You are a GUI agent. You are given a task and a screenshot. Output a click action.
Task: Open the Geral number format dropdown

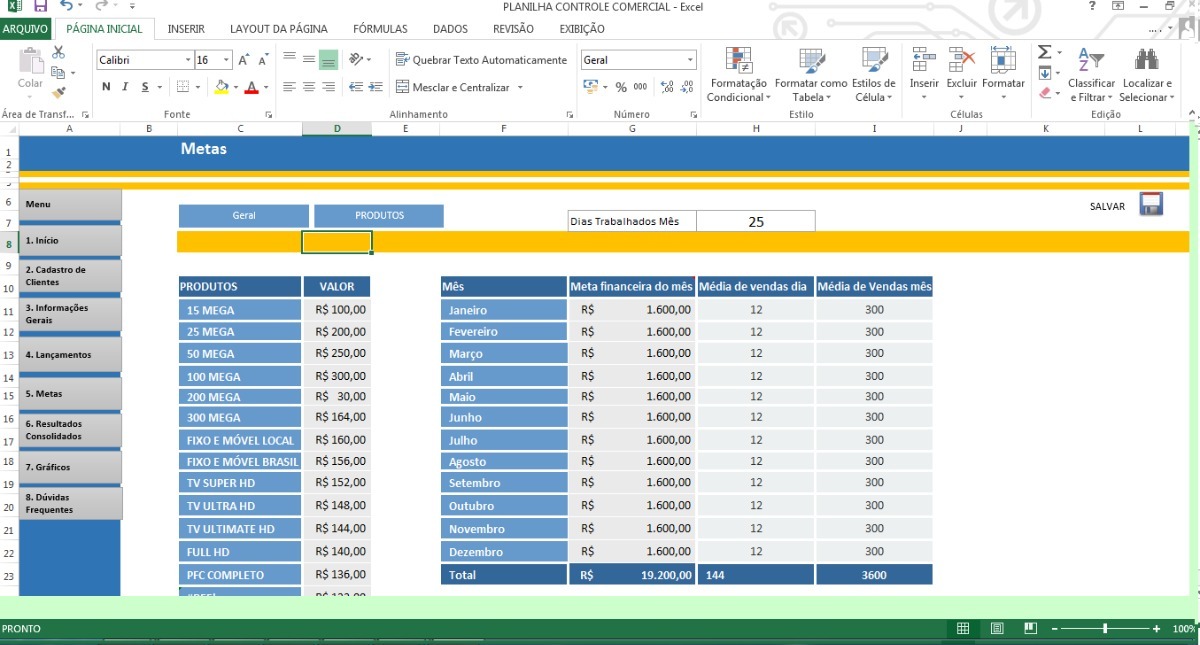(x=690, y=60)
